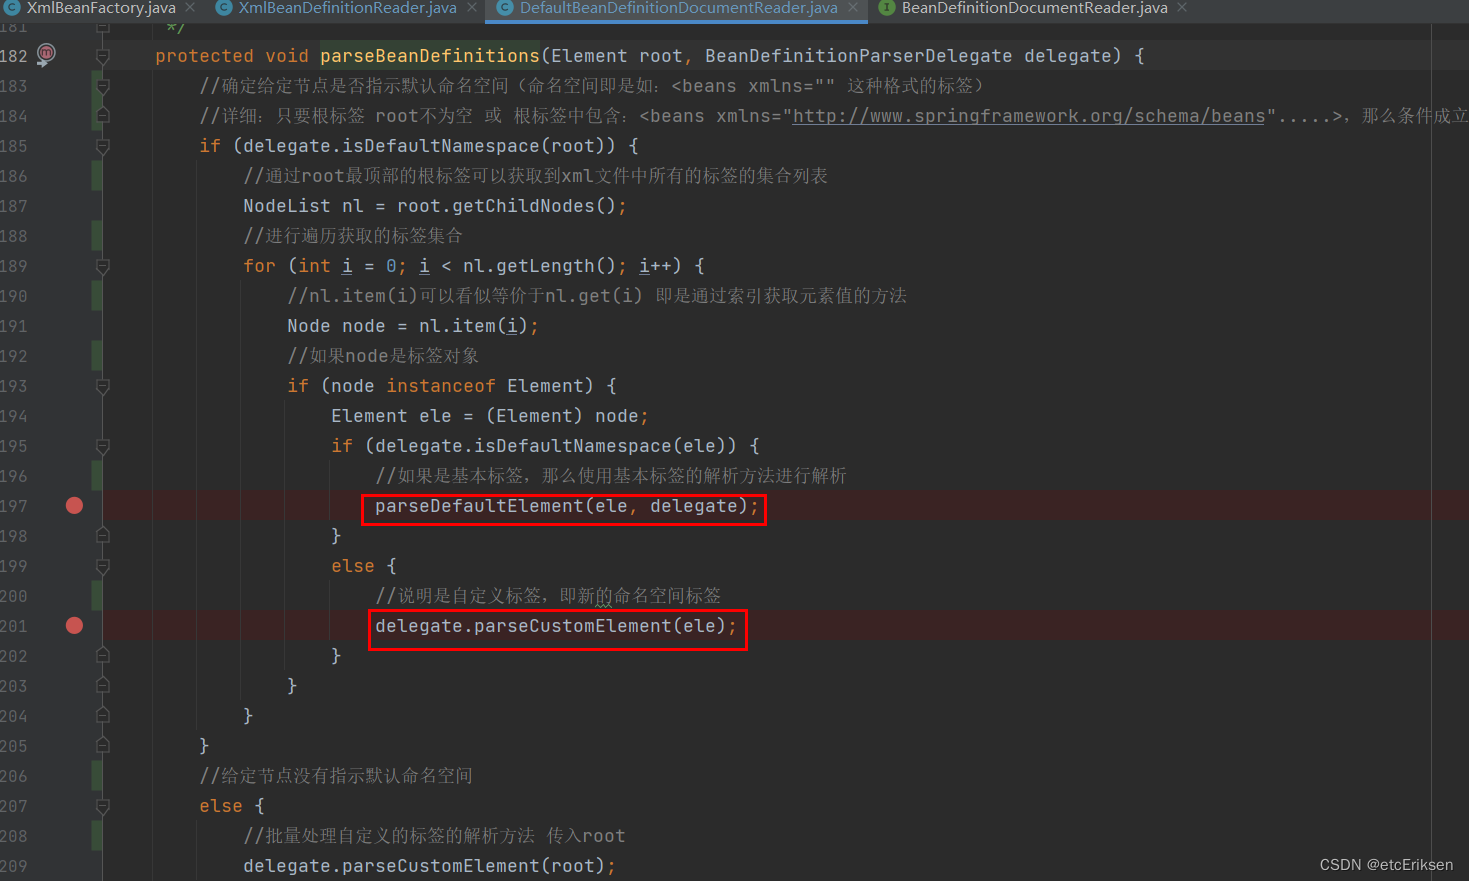Viewport: 1469px width, 881px height.
Task: Click fold end marker at line 205
Action: pyautogui.click(x=102, y=746)
